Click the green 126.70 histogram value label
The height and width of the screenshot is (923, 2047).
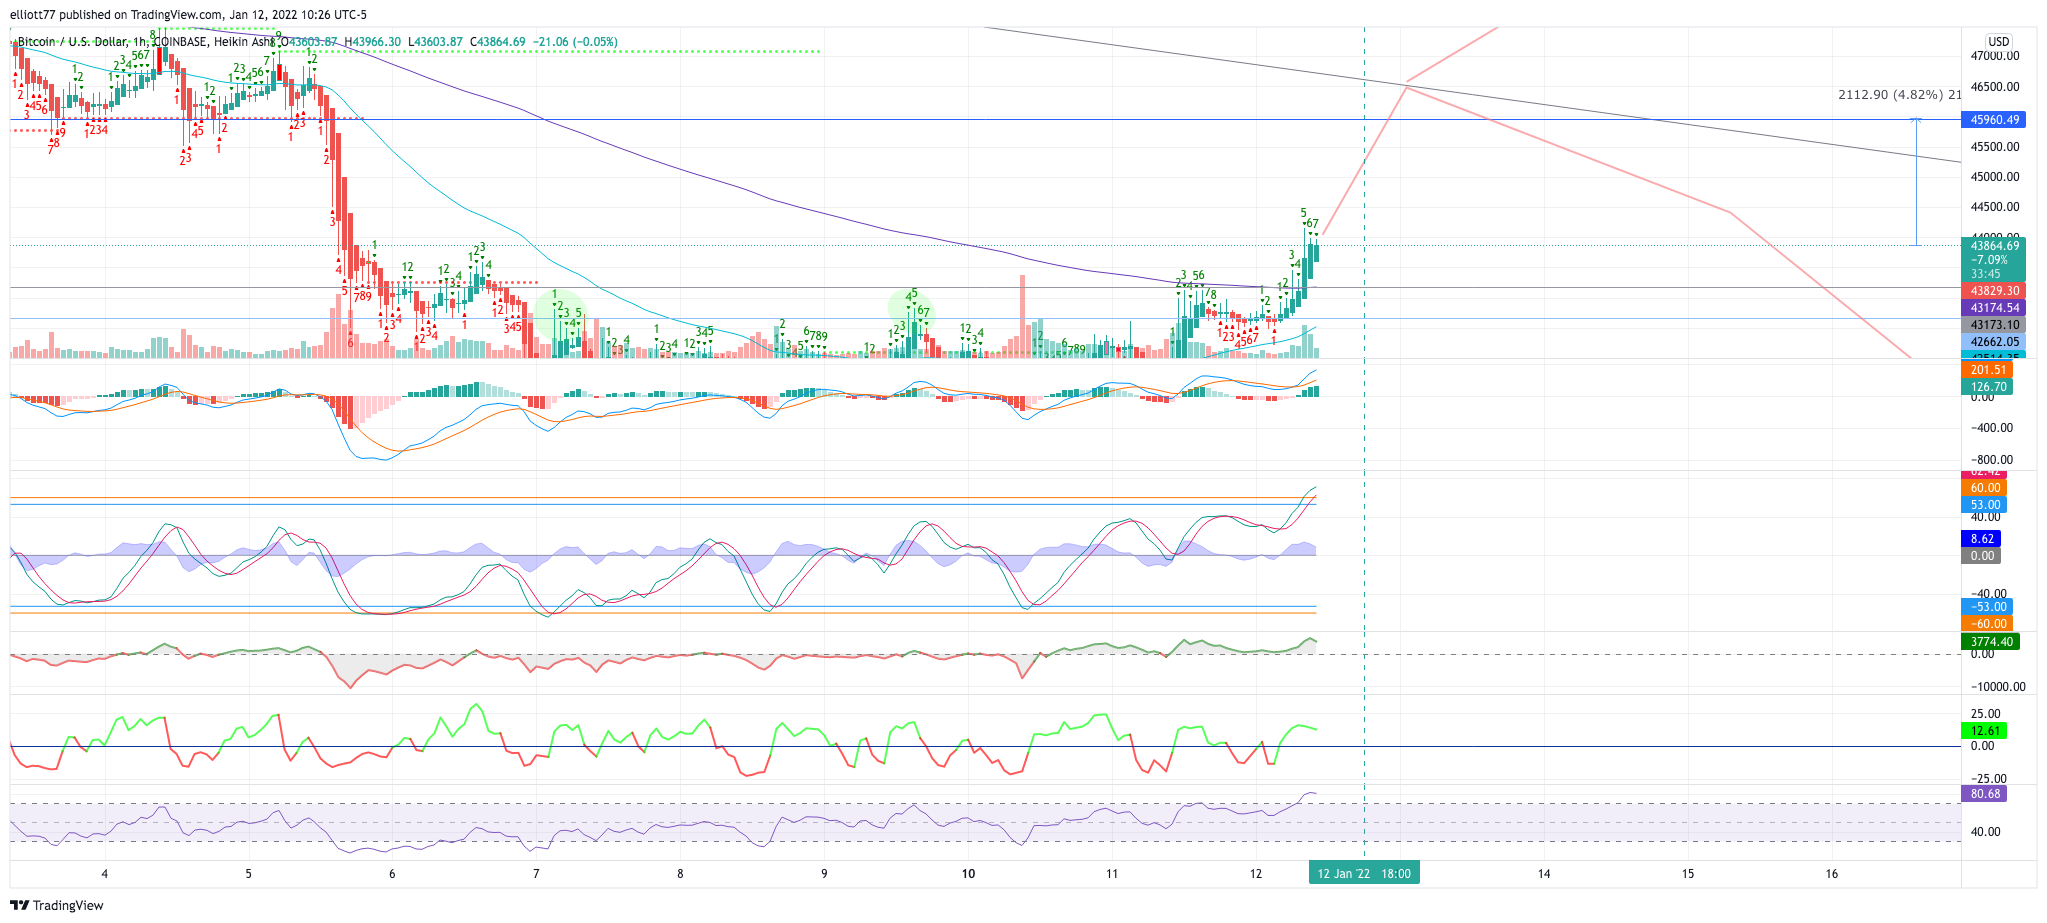(1988, 387)
